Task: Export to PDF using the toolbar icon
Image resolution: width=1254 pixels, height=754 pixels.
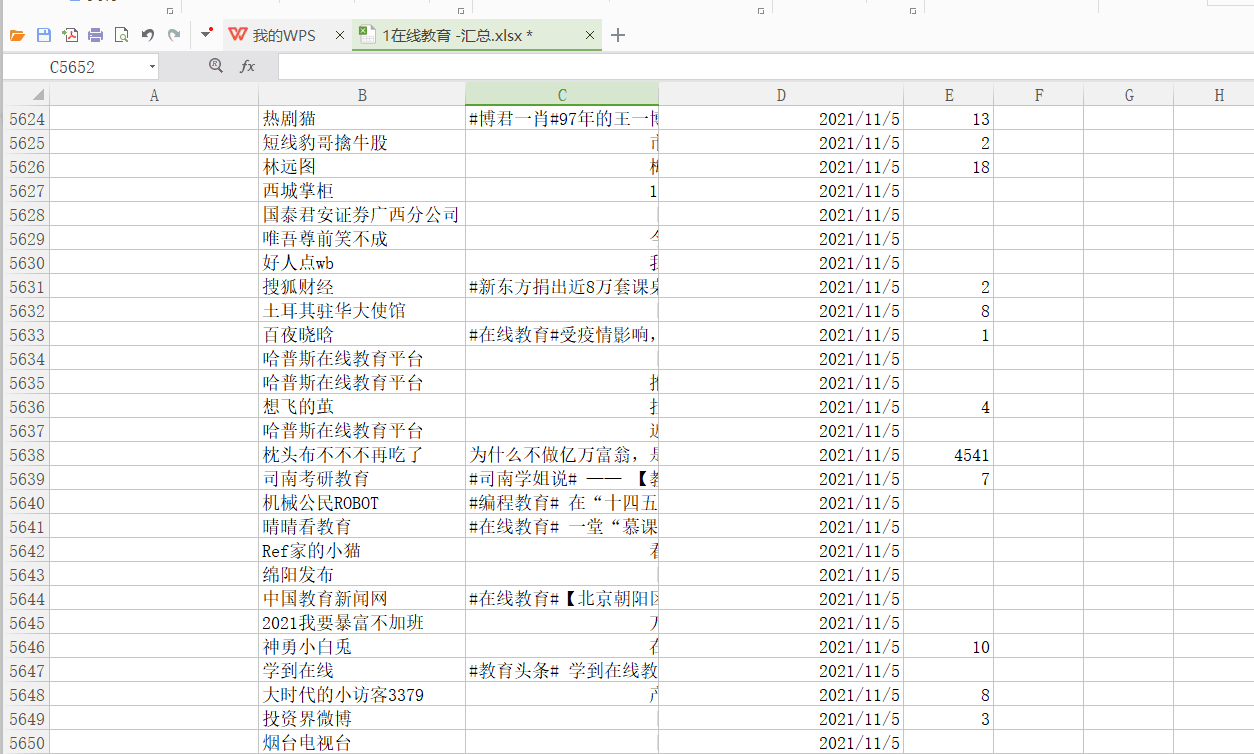Action: (70, 35)
